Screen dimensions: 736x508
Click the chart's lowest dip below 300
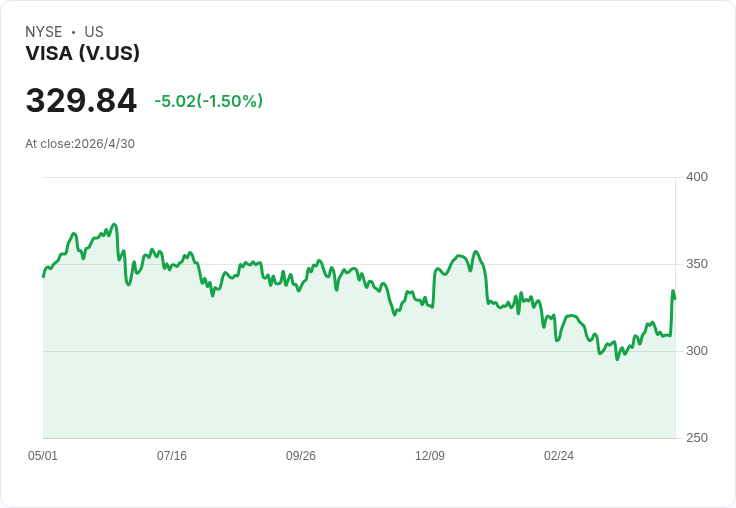(617, 359)
